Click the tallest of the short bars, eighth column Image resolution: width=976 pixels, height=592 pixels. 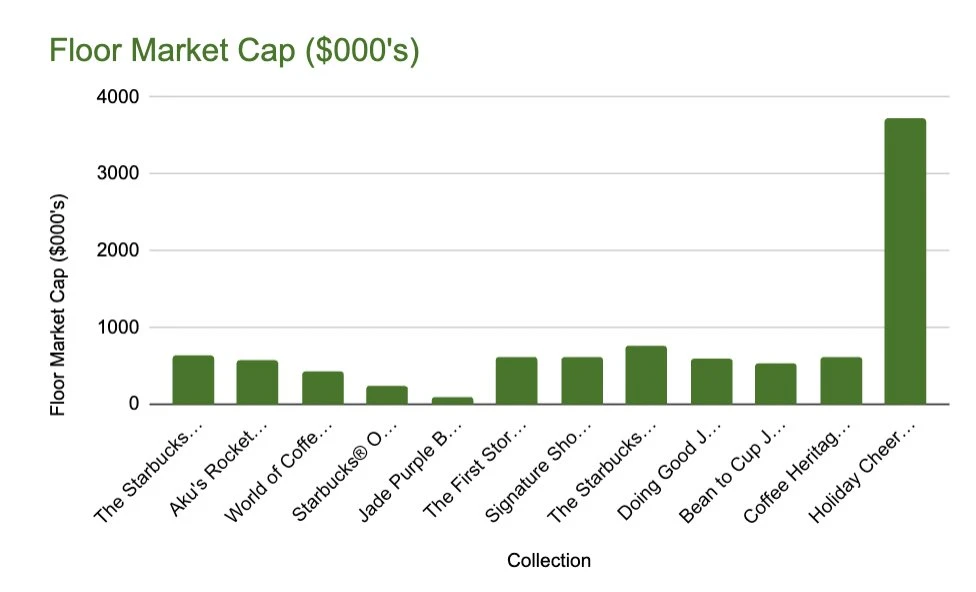tap(646, 375)
